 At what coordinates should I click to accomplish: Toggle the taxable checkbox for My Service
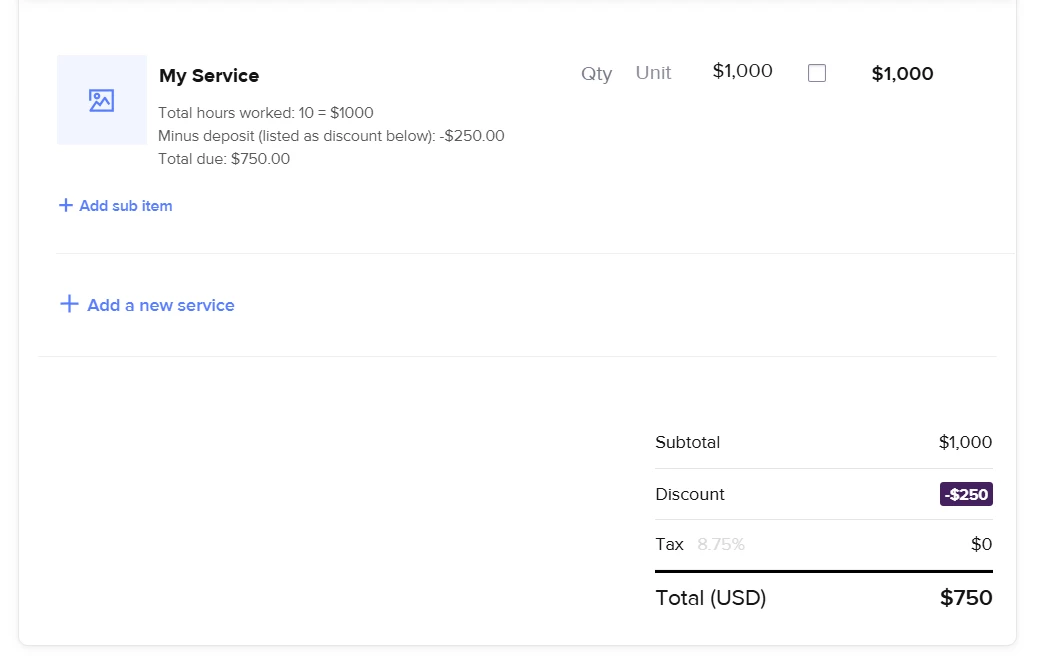point(817,73)
